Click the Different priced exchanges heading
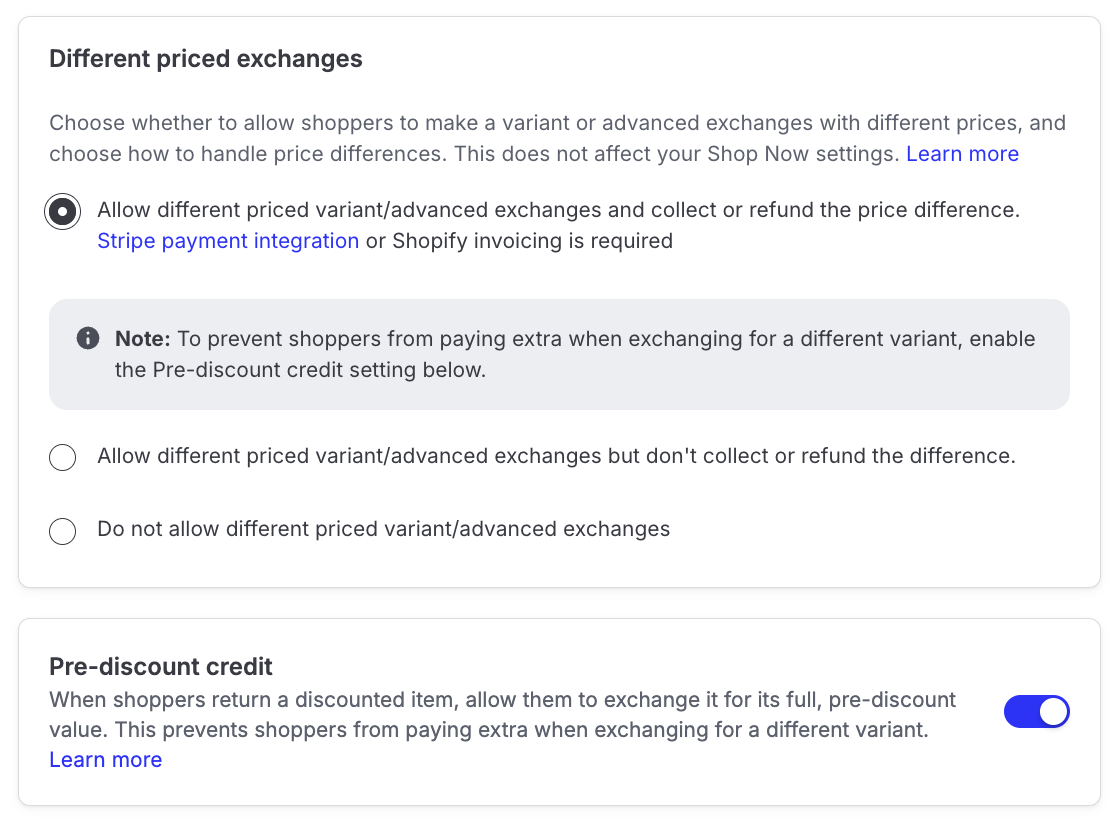 point(206,59)
